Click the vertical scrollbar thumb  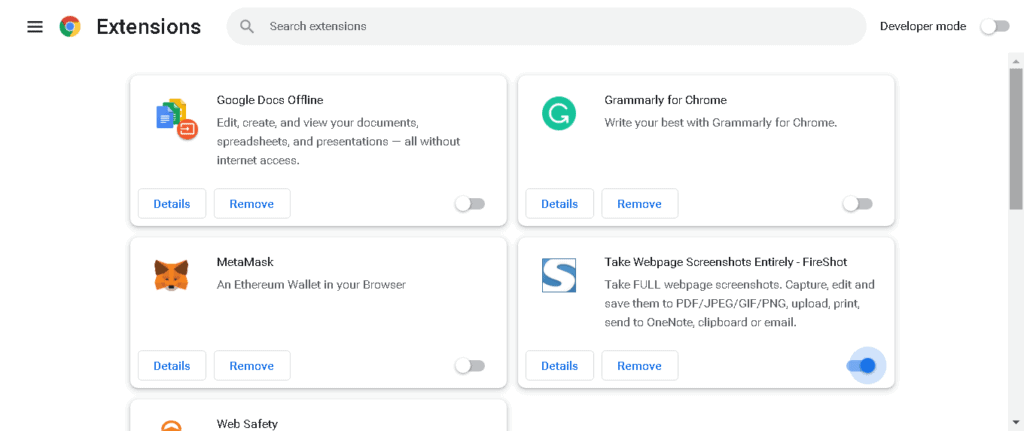coord(1016,139)
